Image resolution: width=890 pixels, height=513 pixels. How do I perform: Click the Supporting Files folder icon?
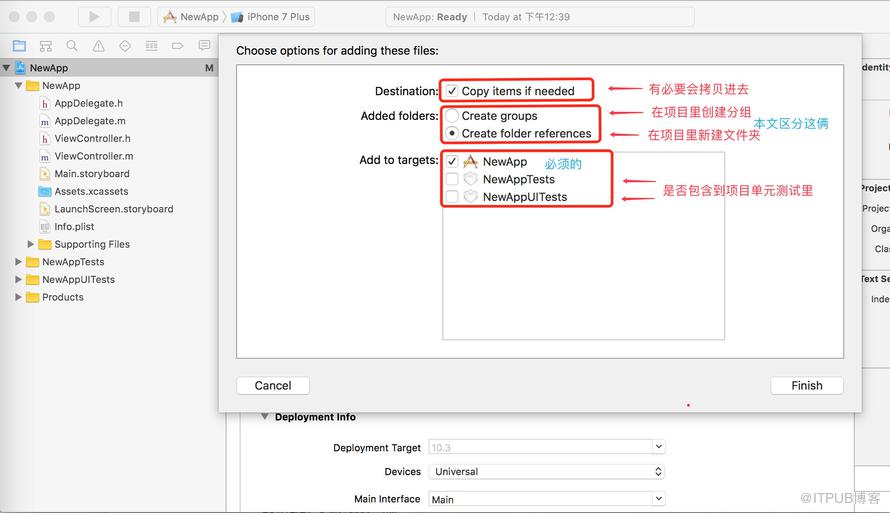[x=45, y=245]
